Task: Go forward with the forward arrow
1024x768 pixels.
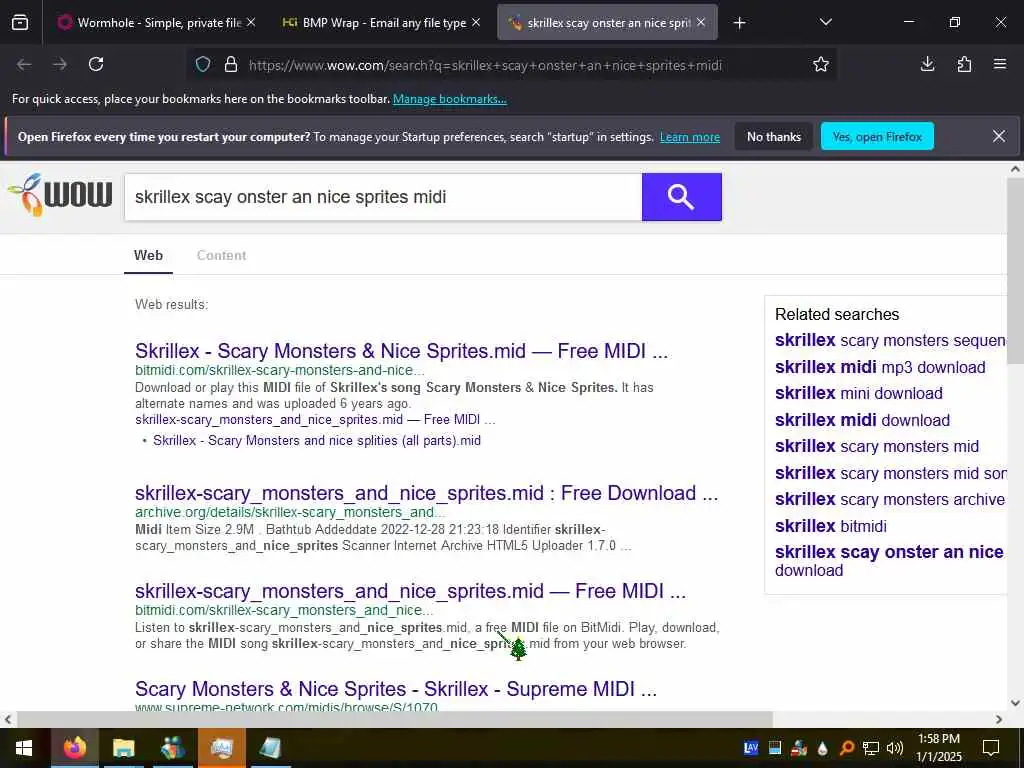Action: click(60, 64)
